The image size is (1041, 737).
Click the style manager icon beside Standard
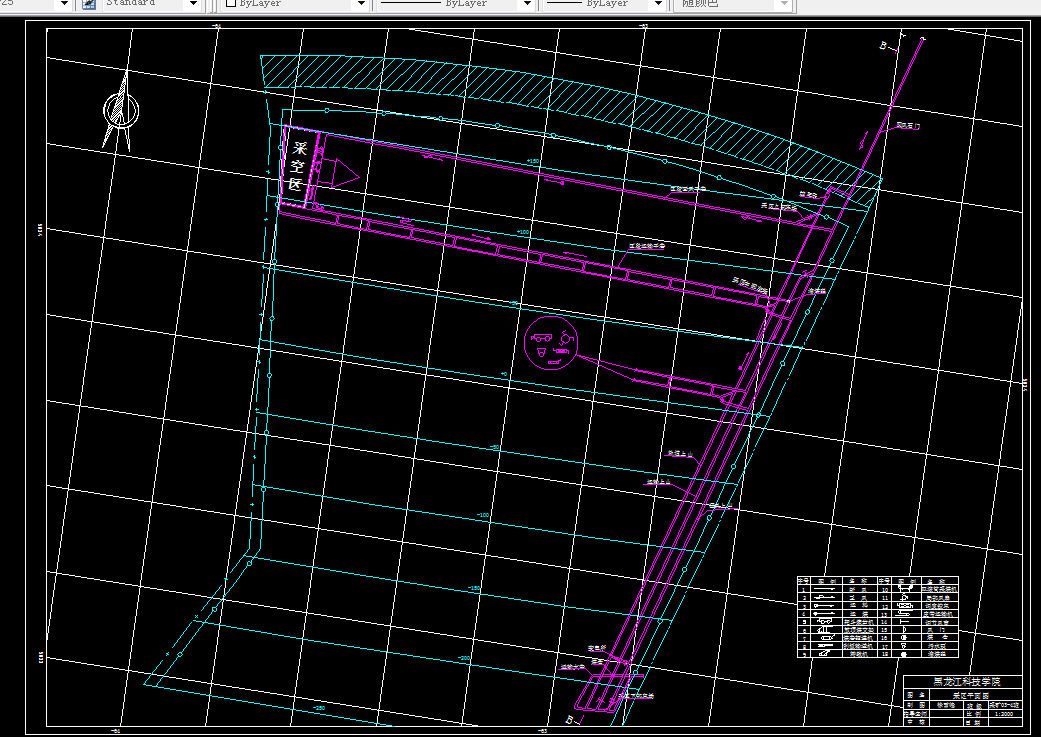[x=88, y=4]
